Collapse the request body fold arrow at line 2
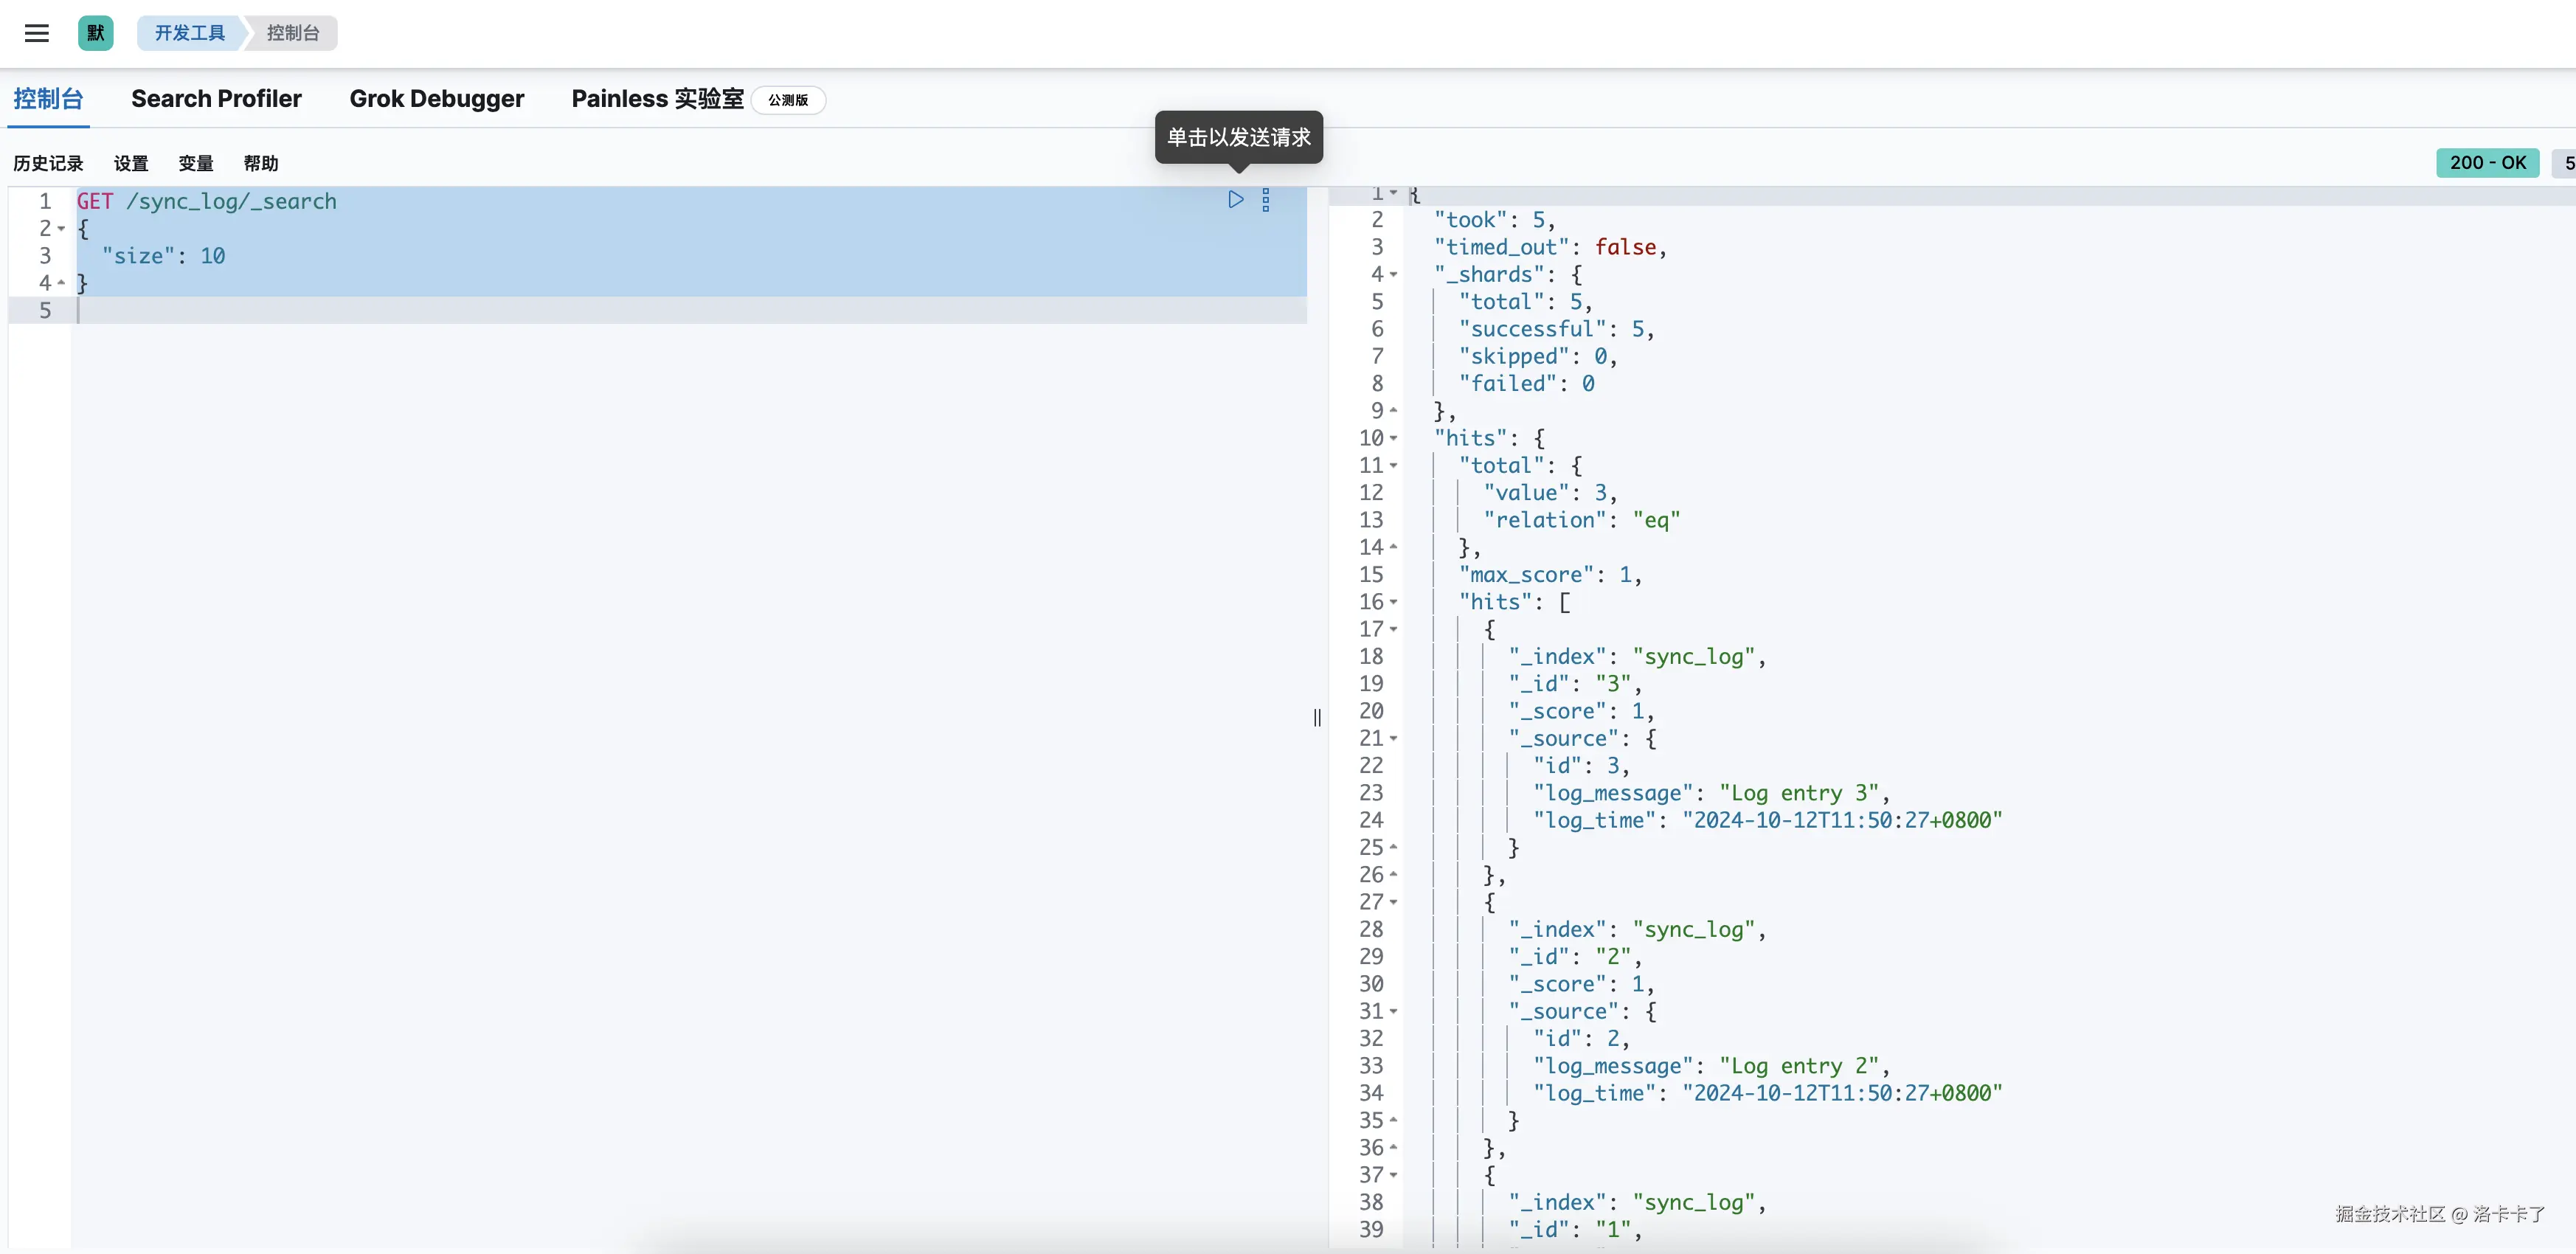This screenshot has width=2576, height=1254. pos(62,229)
